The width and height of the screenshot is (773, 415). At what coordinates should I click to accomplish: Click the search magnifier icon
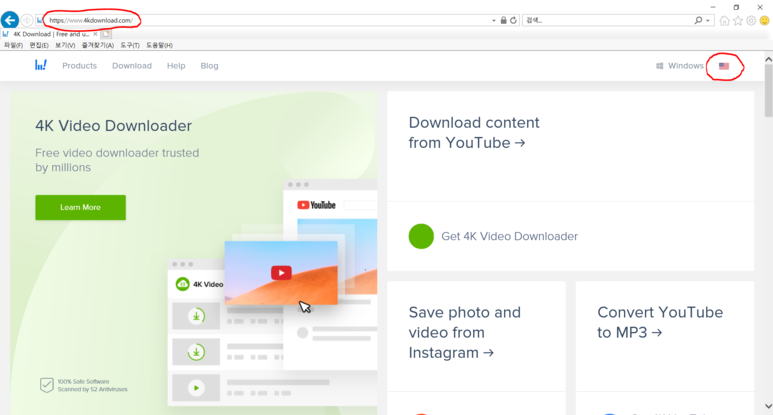tap(698, 20)
